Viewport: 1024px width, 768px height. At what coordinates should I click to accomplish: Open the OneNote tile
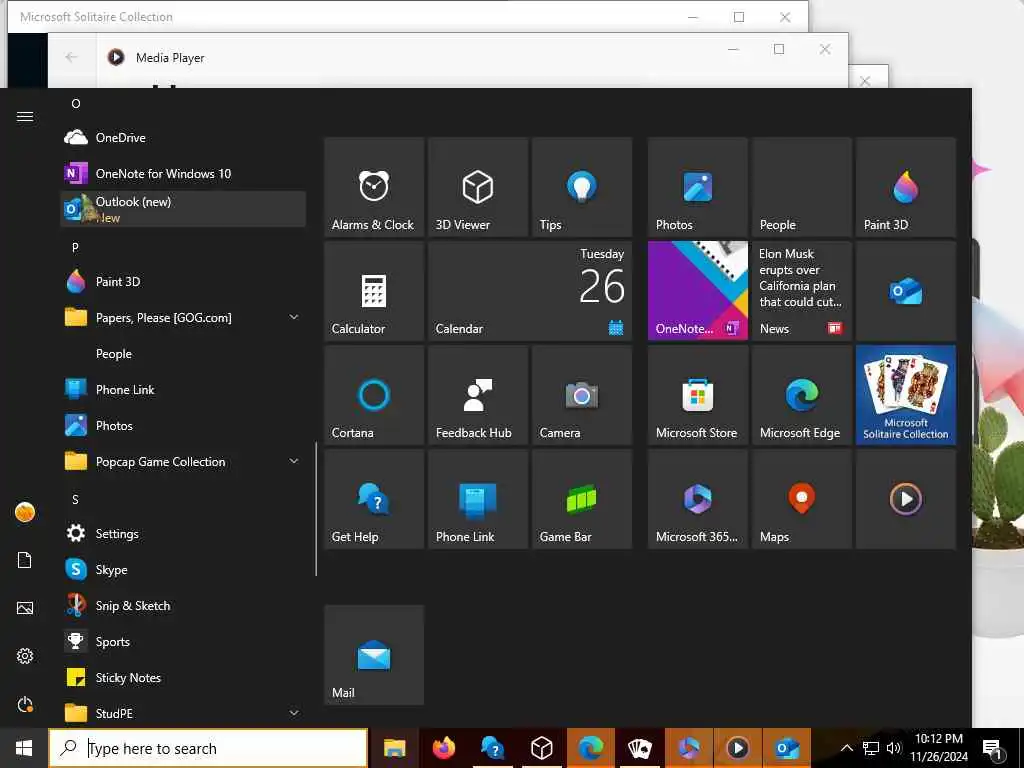click(697, 291)
